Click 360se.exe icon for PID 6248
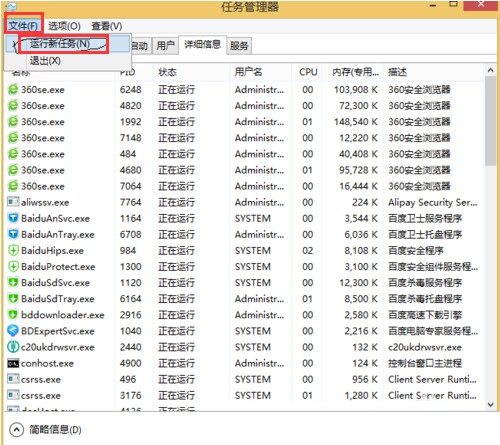This screenshot has height=445, width=500. pos(13,89)
